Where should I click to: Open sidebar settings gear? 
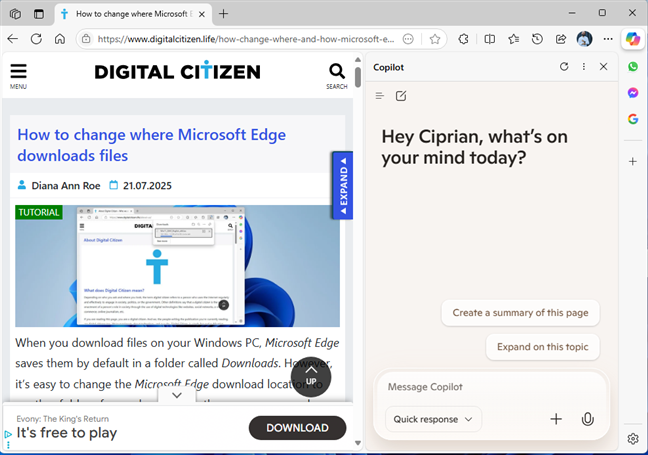tap(633, 438)
